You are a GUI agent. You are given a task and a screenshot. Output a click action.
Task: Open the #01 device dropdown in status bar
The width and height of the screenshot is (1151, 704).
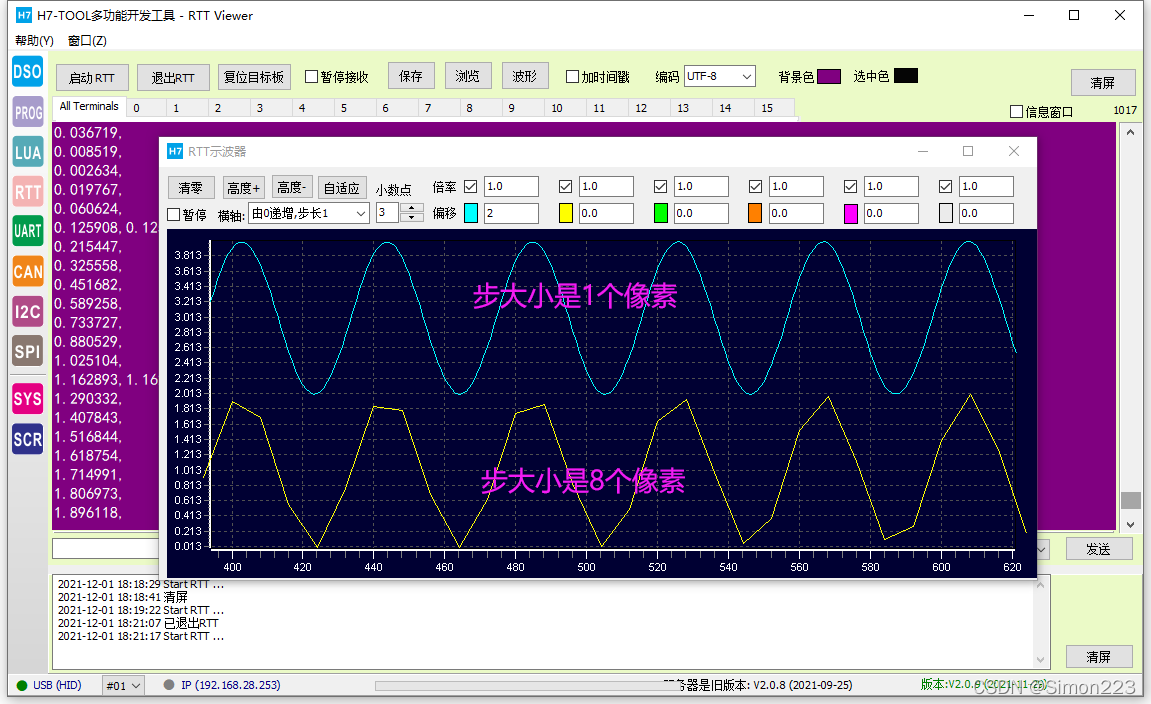(123, 686)
